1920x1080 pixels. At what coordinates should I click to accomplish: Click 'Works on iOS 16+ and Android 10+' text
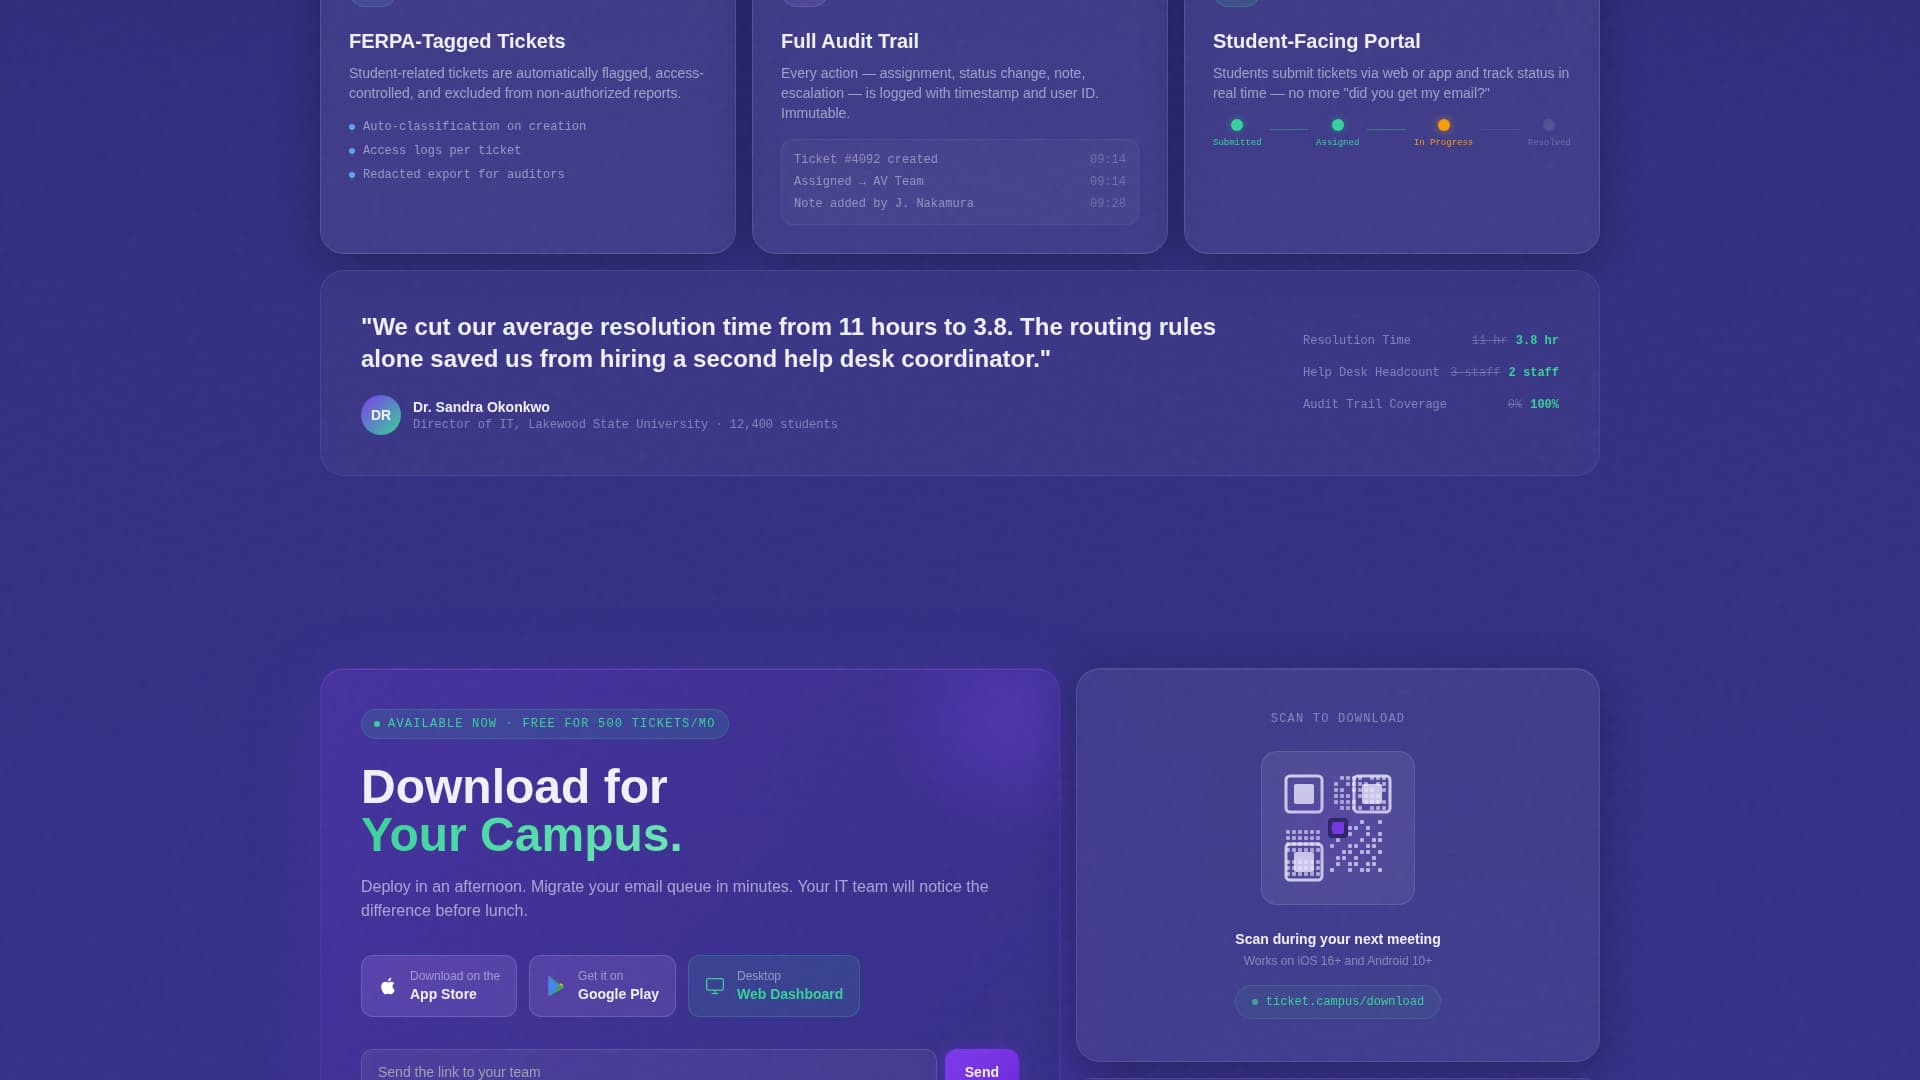pos(1338,961)
